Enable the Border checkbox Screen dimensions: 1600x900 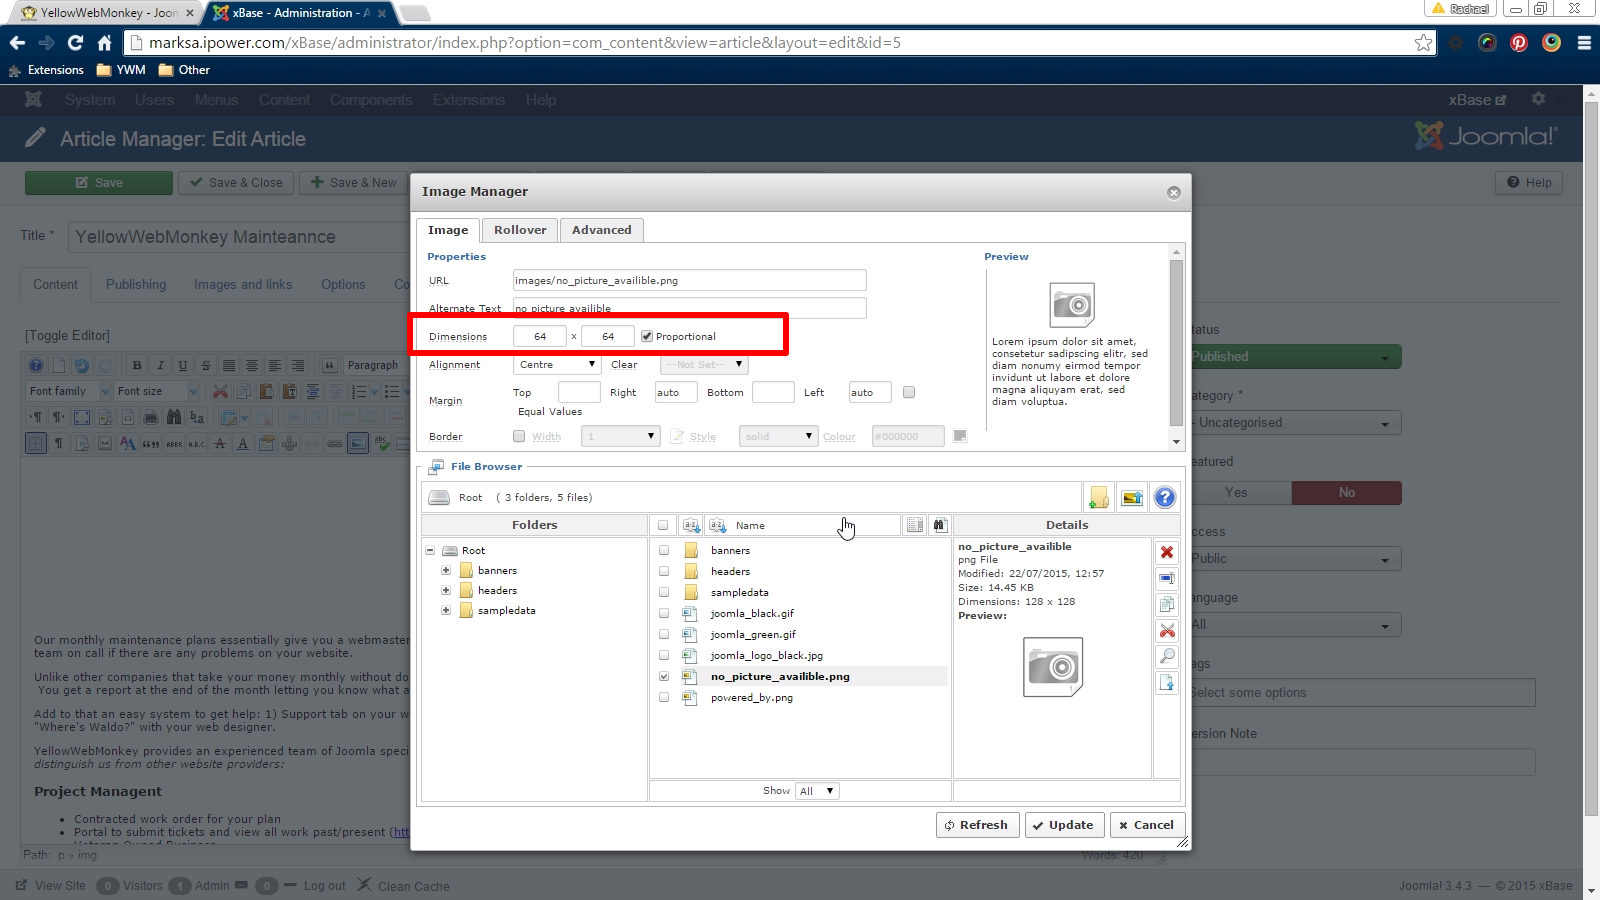click(x=519, y=436)
